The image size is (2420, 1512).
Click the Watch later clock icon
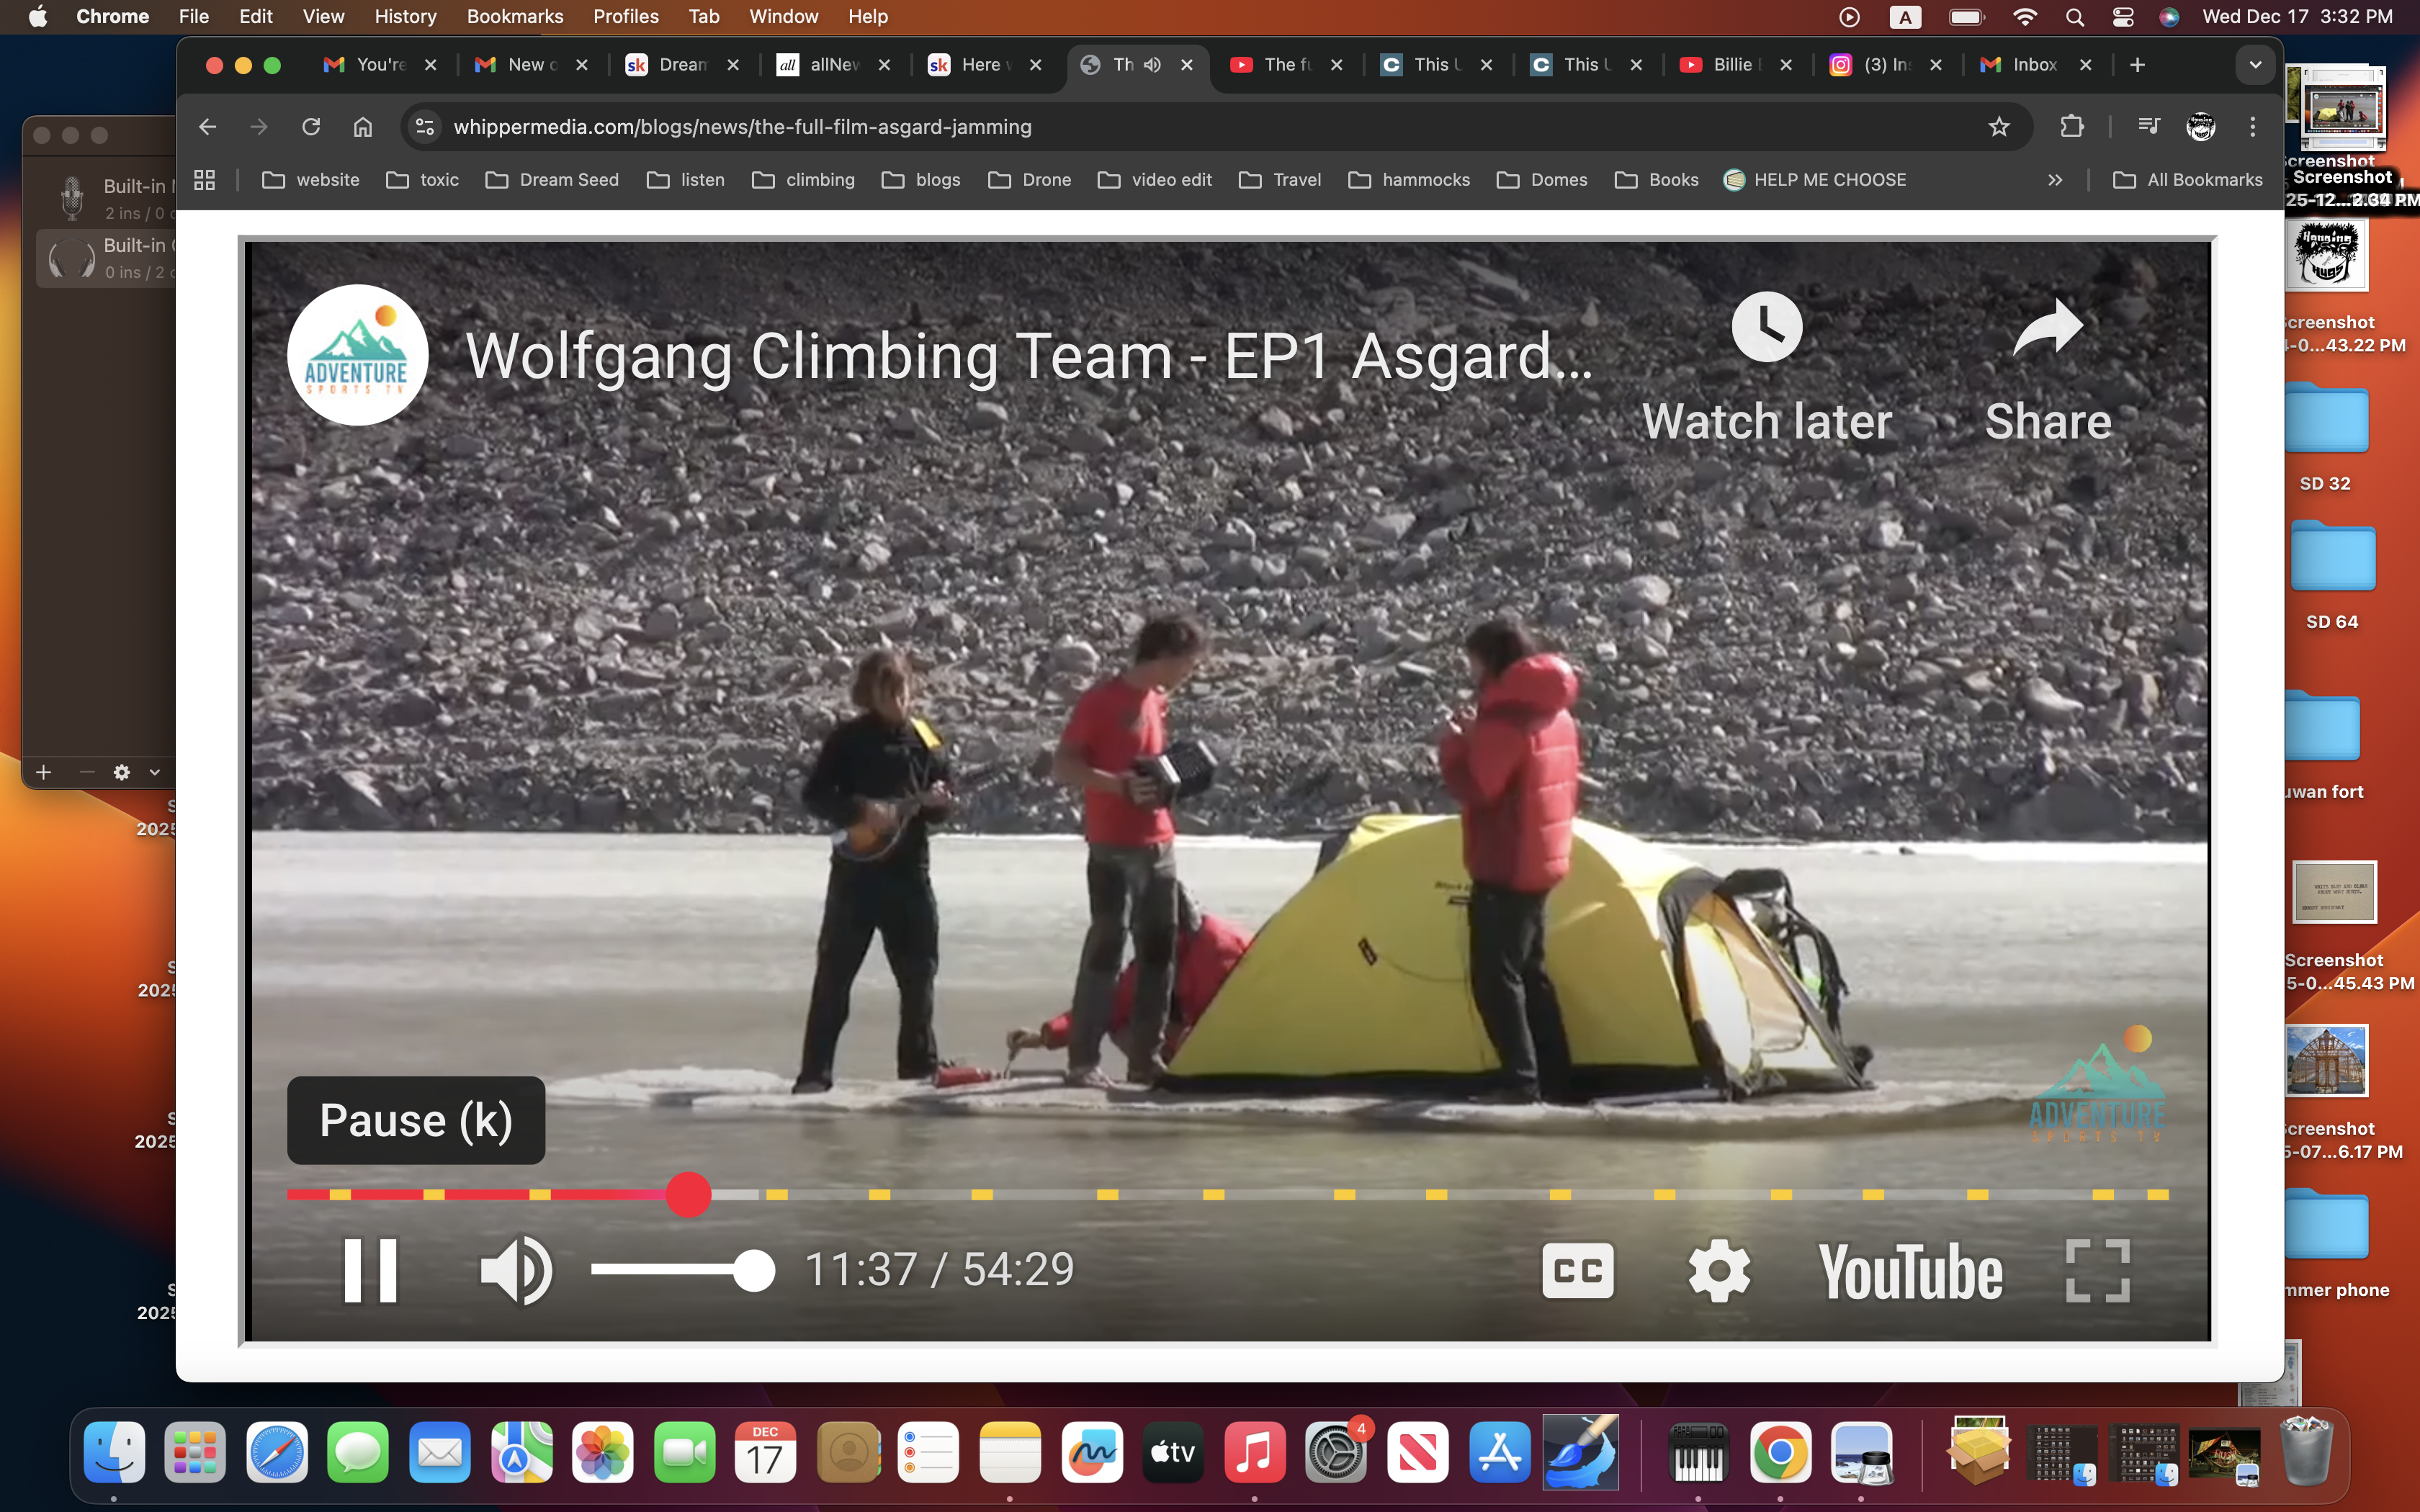coord(1766,328)
